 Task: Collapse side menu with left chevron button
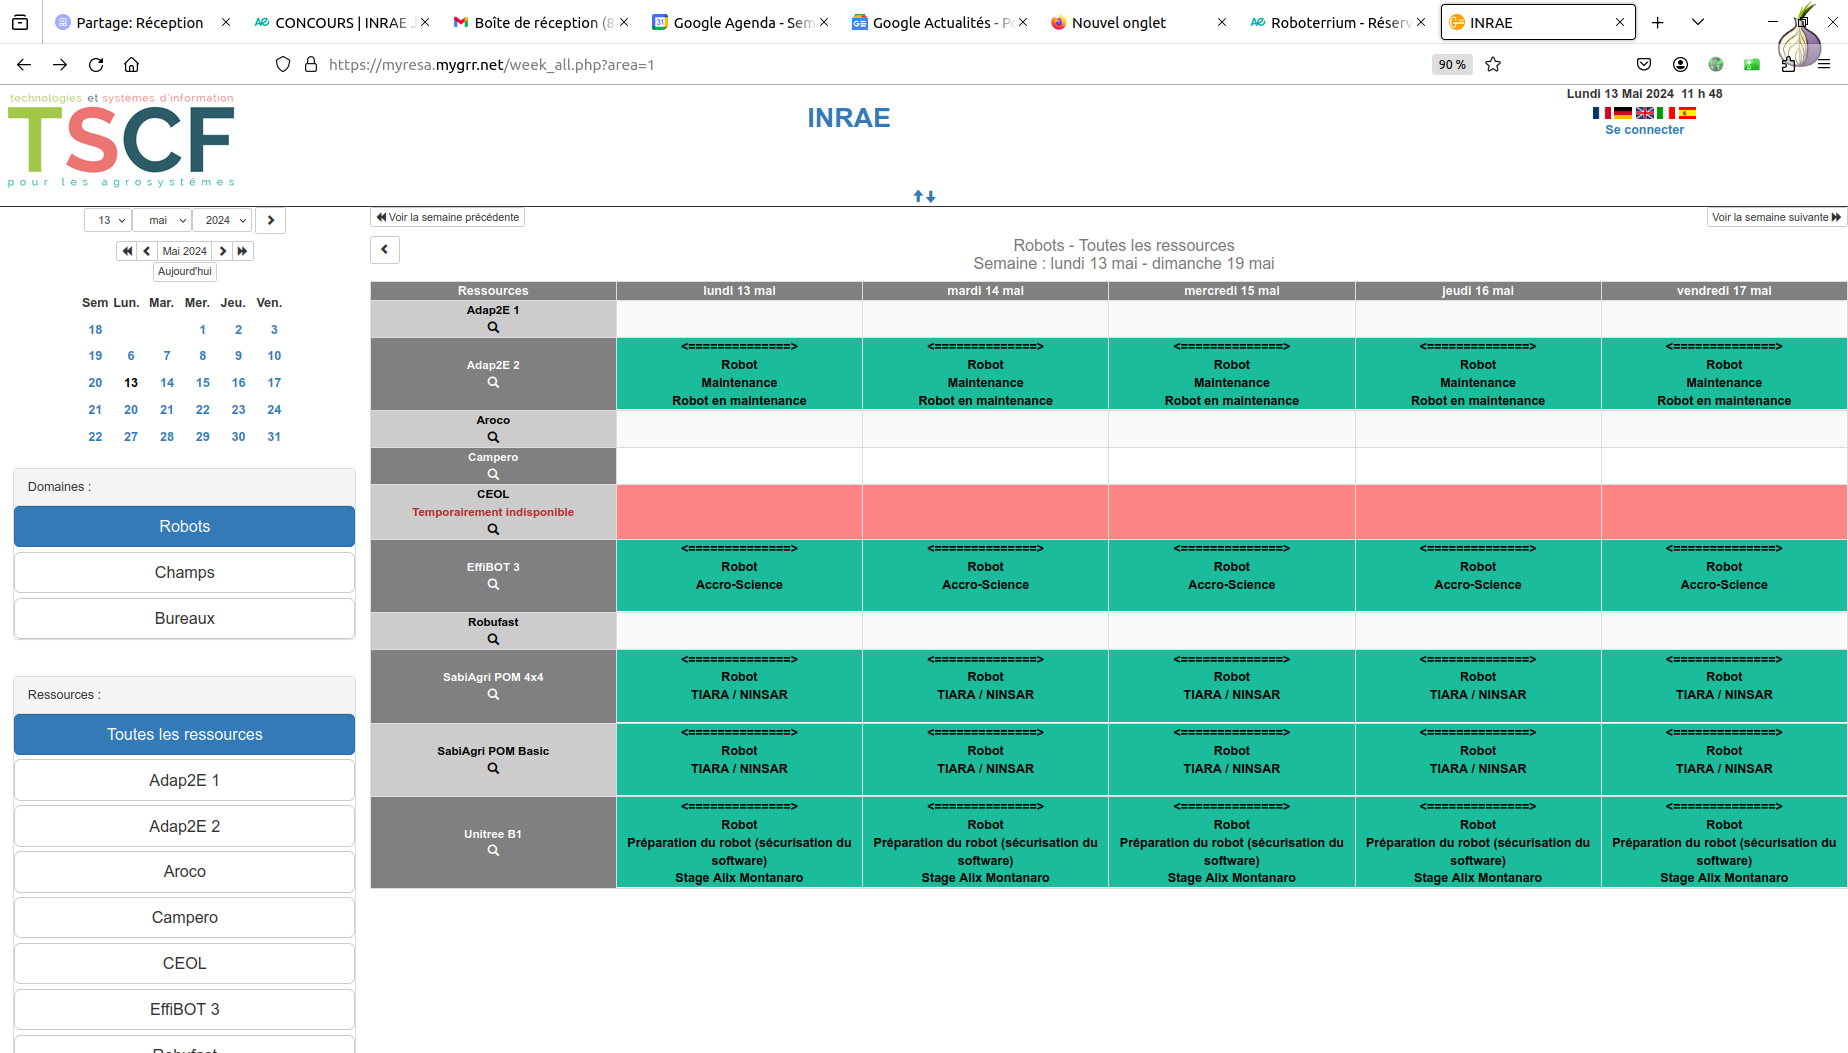tap(385, 250)
